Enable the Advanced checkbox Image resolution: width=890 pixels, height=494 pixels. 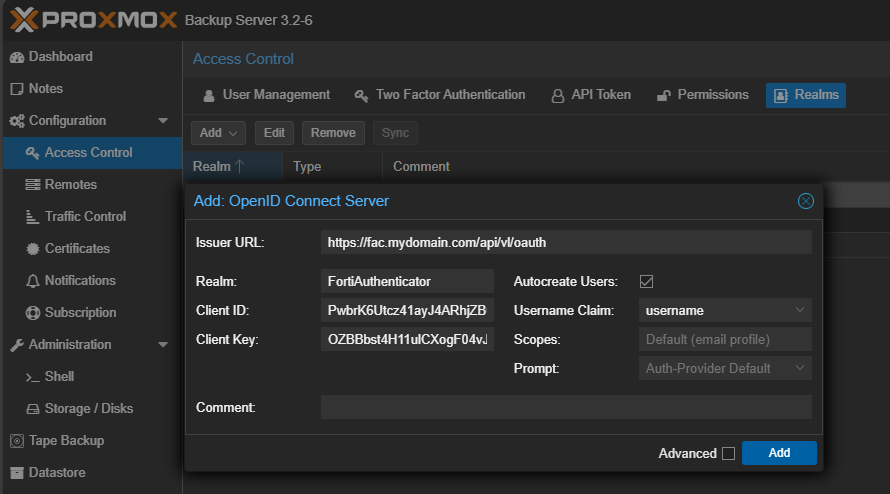coord(728,454)
